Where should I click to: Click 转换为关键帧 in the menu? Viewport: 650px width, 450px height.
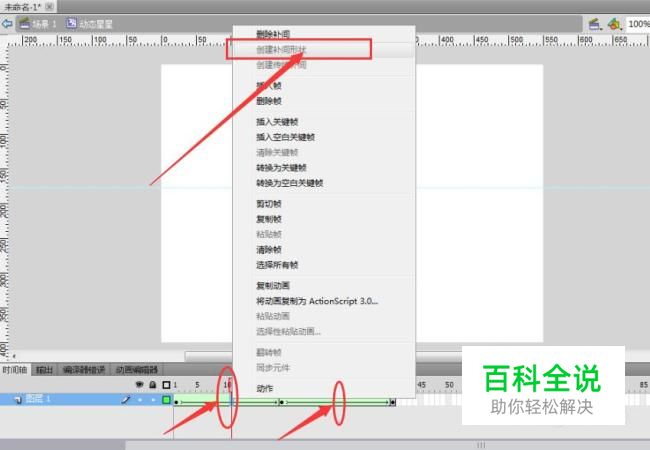coord(281,168)
